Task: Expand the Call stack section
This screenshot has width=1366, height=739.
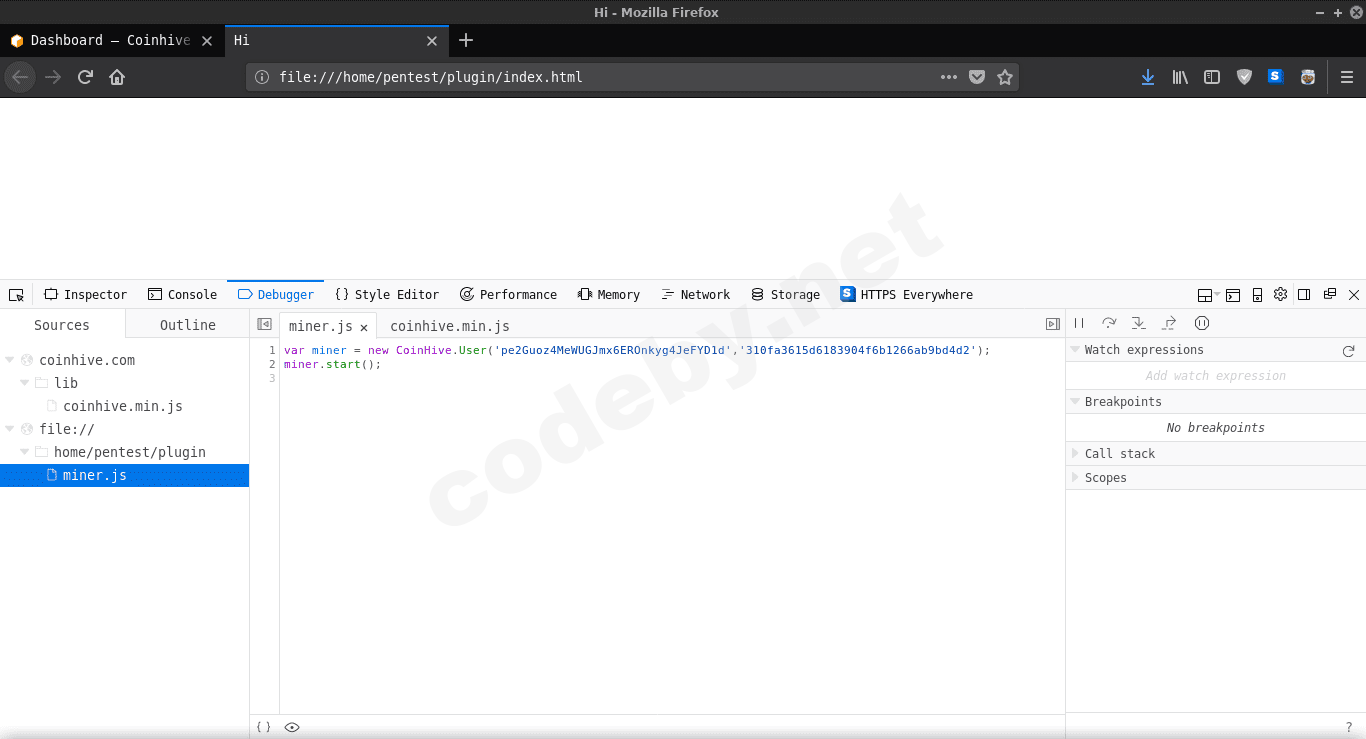Action: click(x=1075, y=454)
